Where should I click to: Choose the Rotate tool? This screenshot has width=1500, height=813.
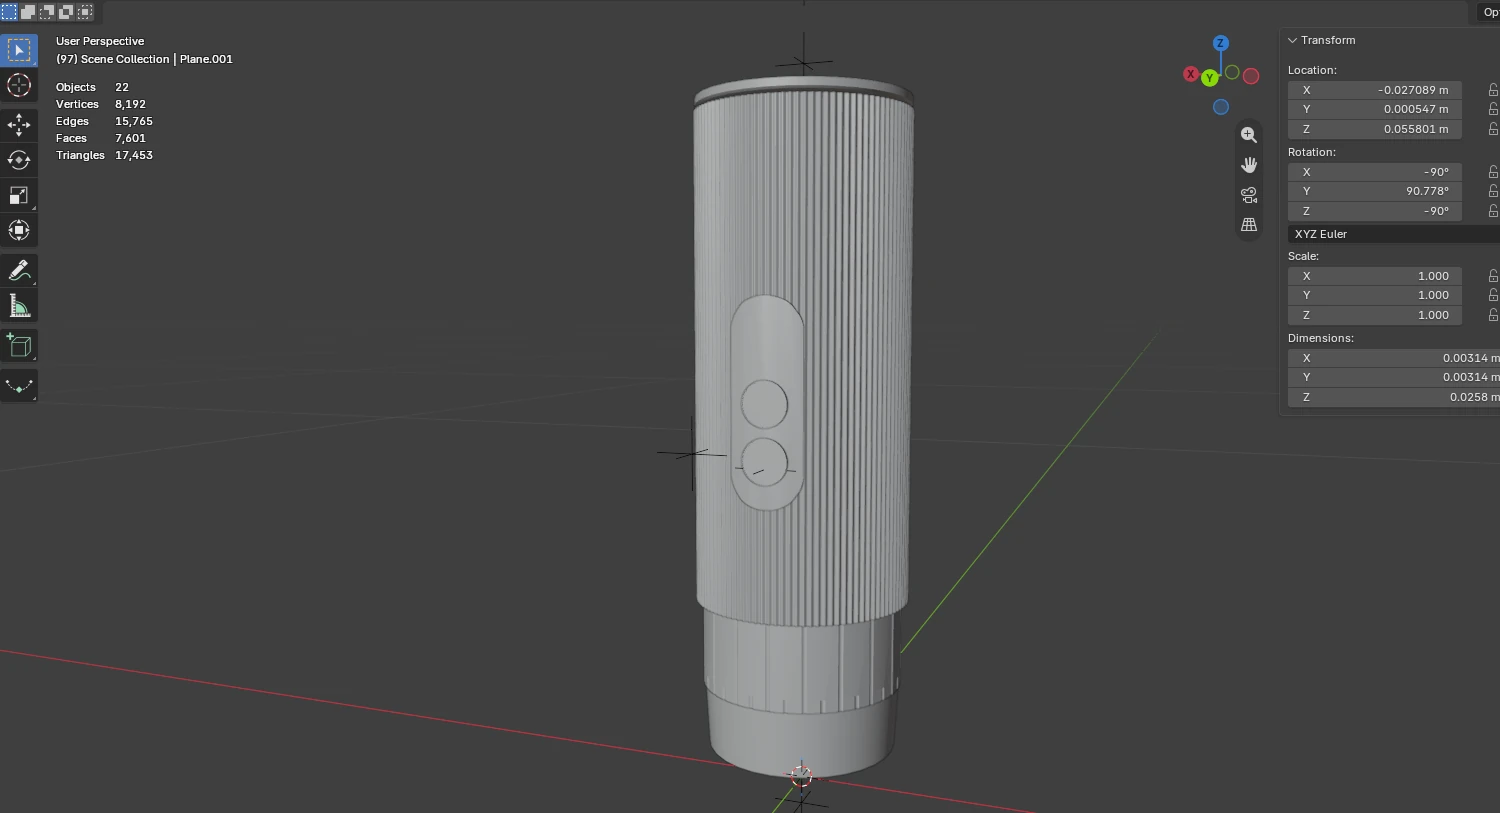[19, 160]
